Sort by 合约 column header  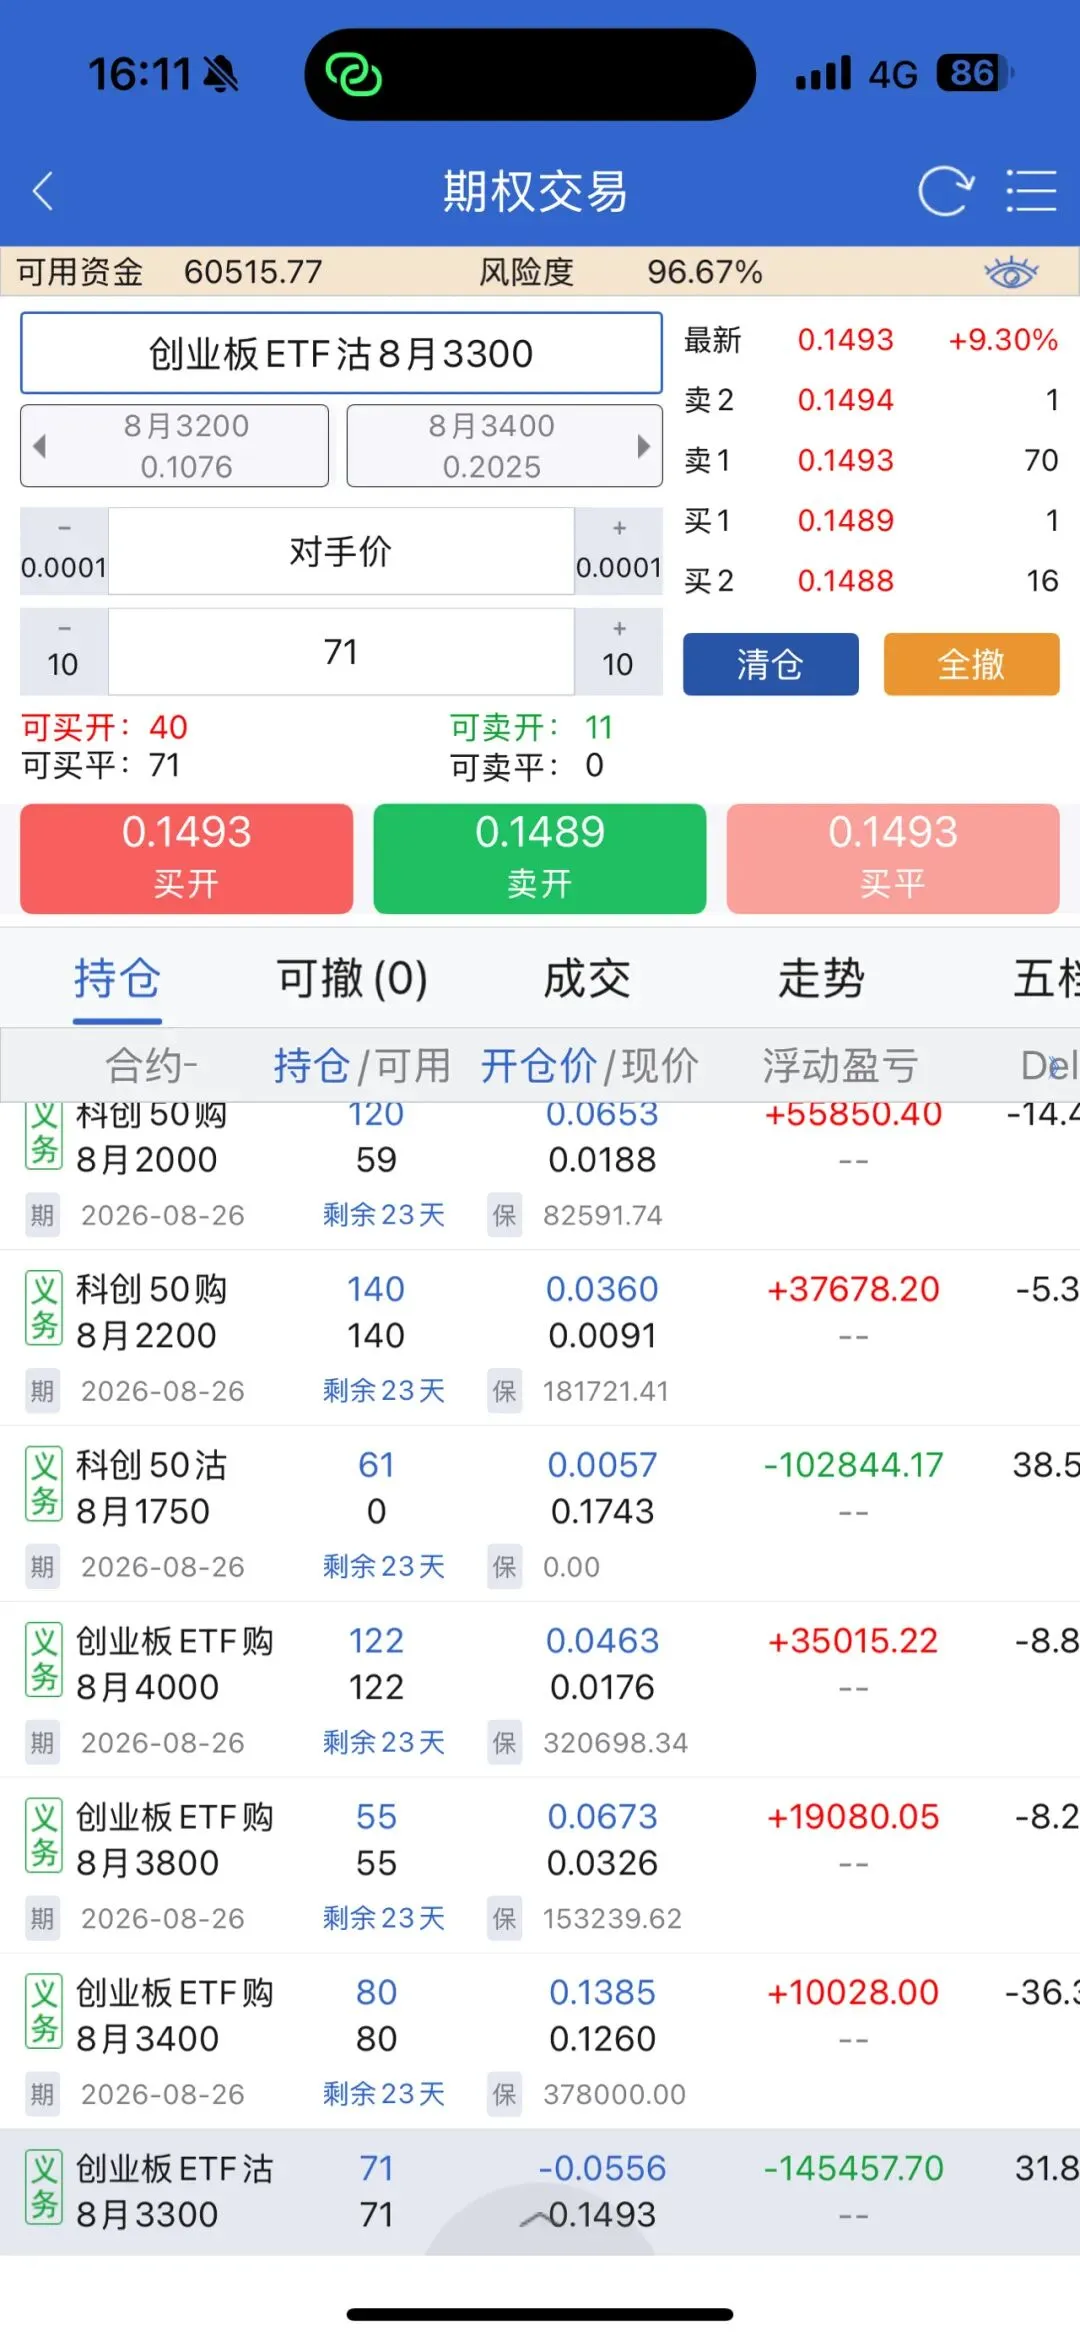pyautogui.click(x=152, y=1065)
